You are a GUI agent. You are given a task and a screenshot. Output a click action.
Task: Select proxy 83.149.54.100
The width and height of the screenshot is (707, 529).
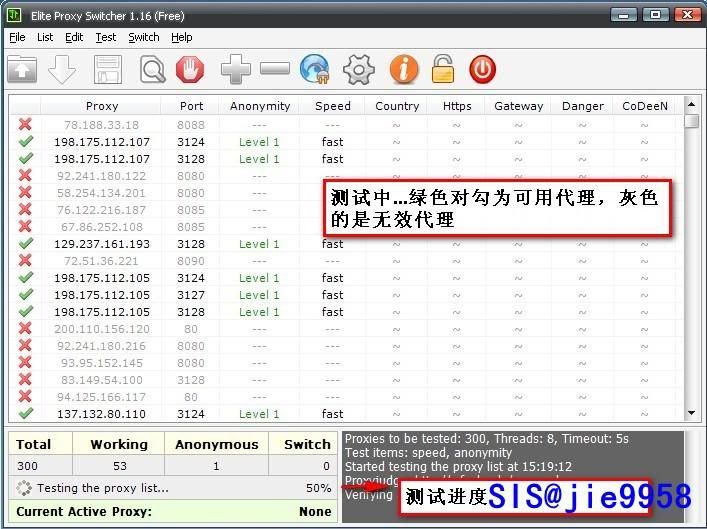coord(101,380)
